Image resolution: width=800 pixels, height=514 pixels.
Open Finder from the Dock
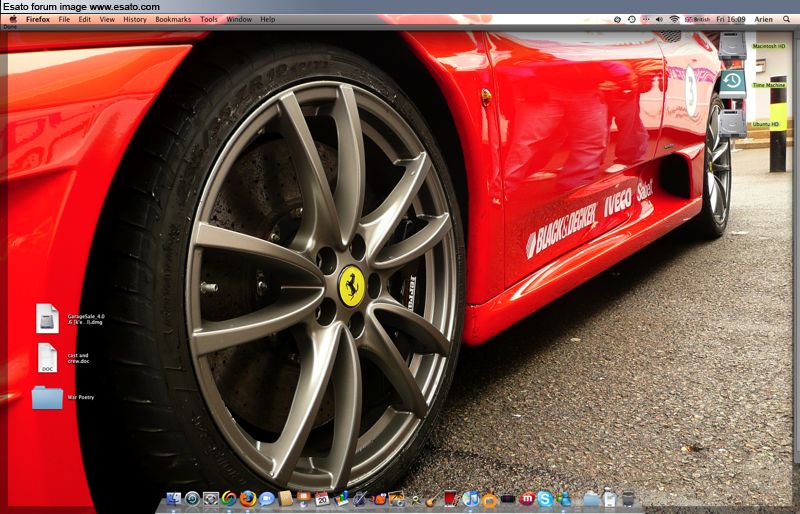(174, 498)
